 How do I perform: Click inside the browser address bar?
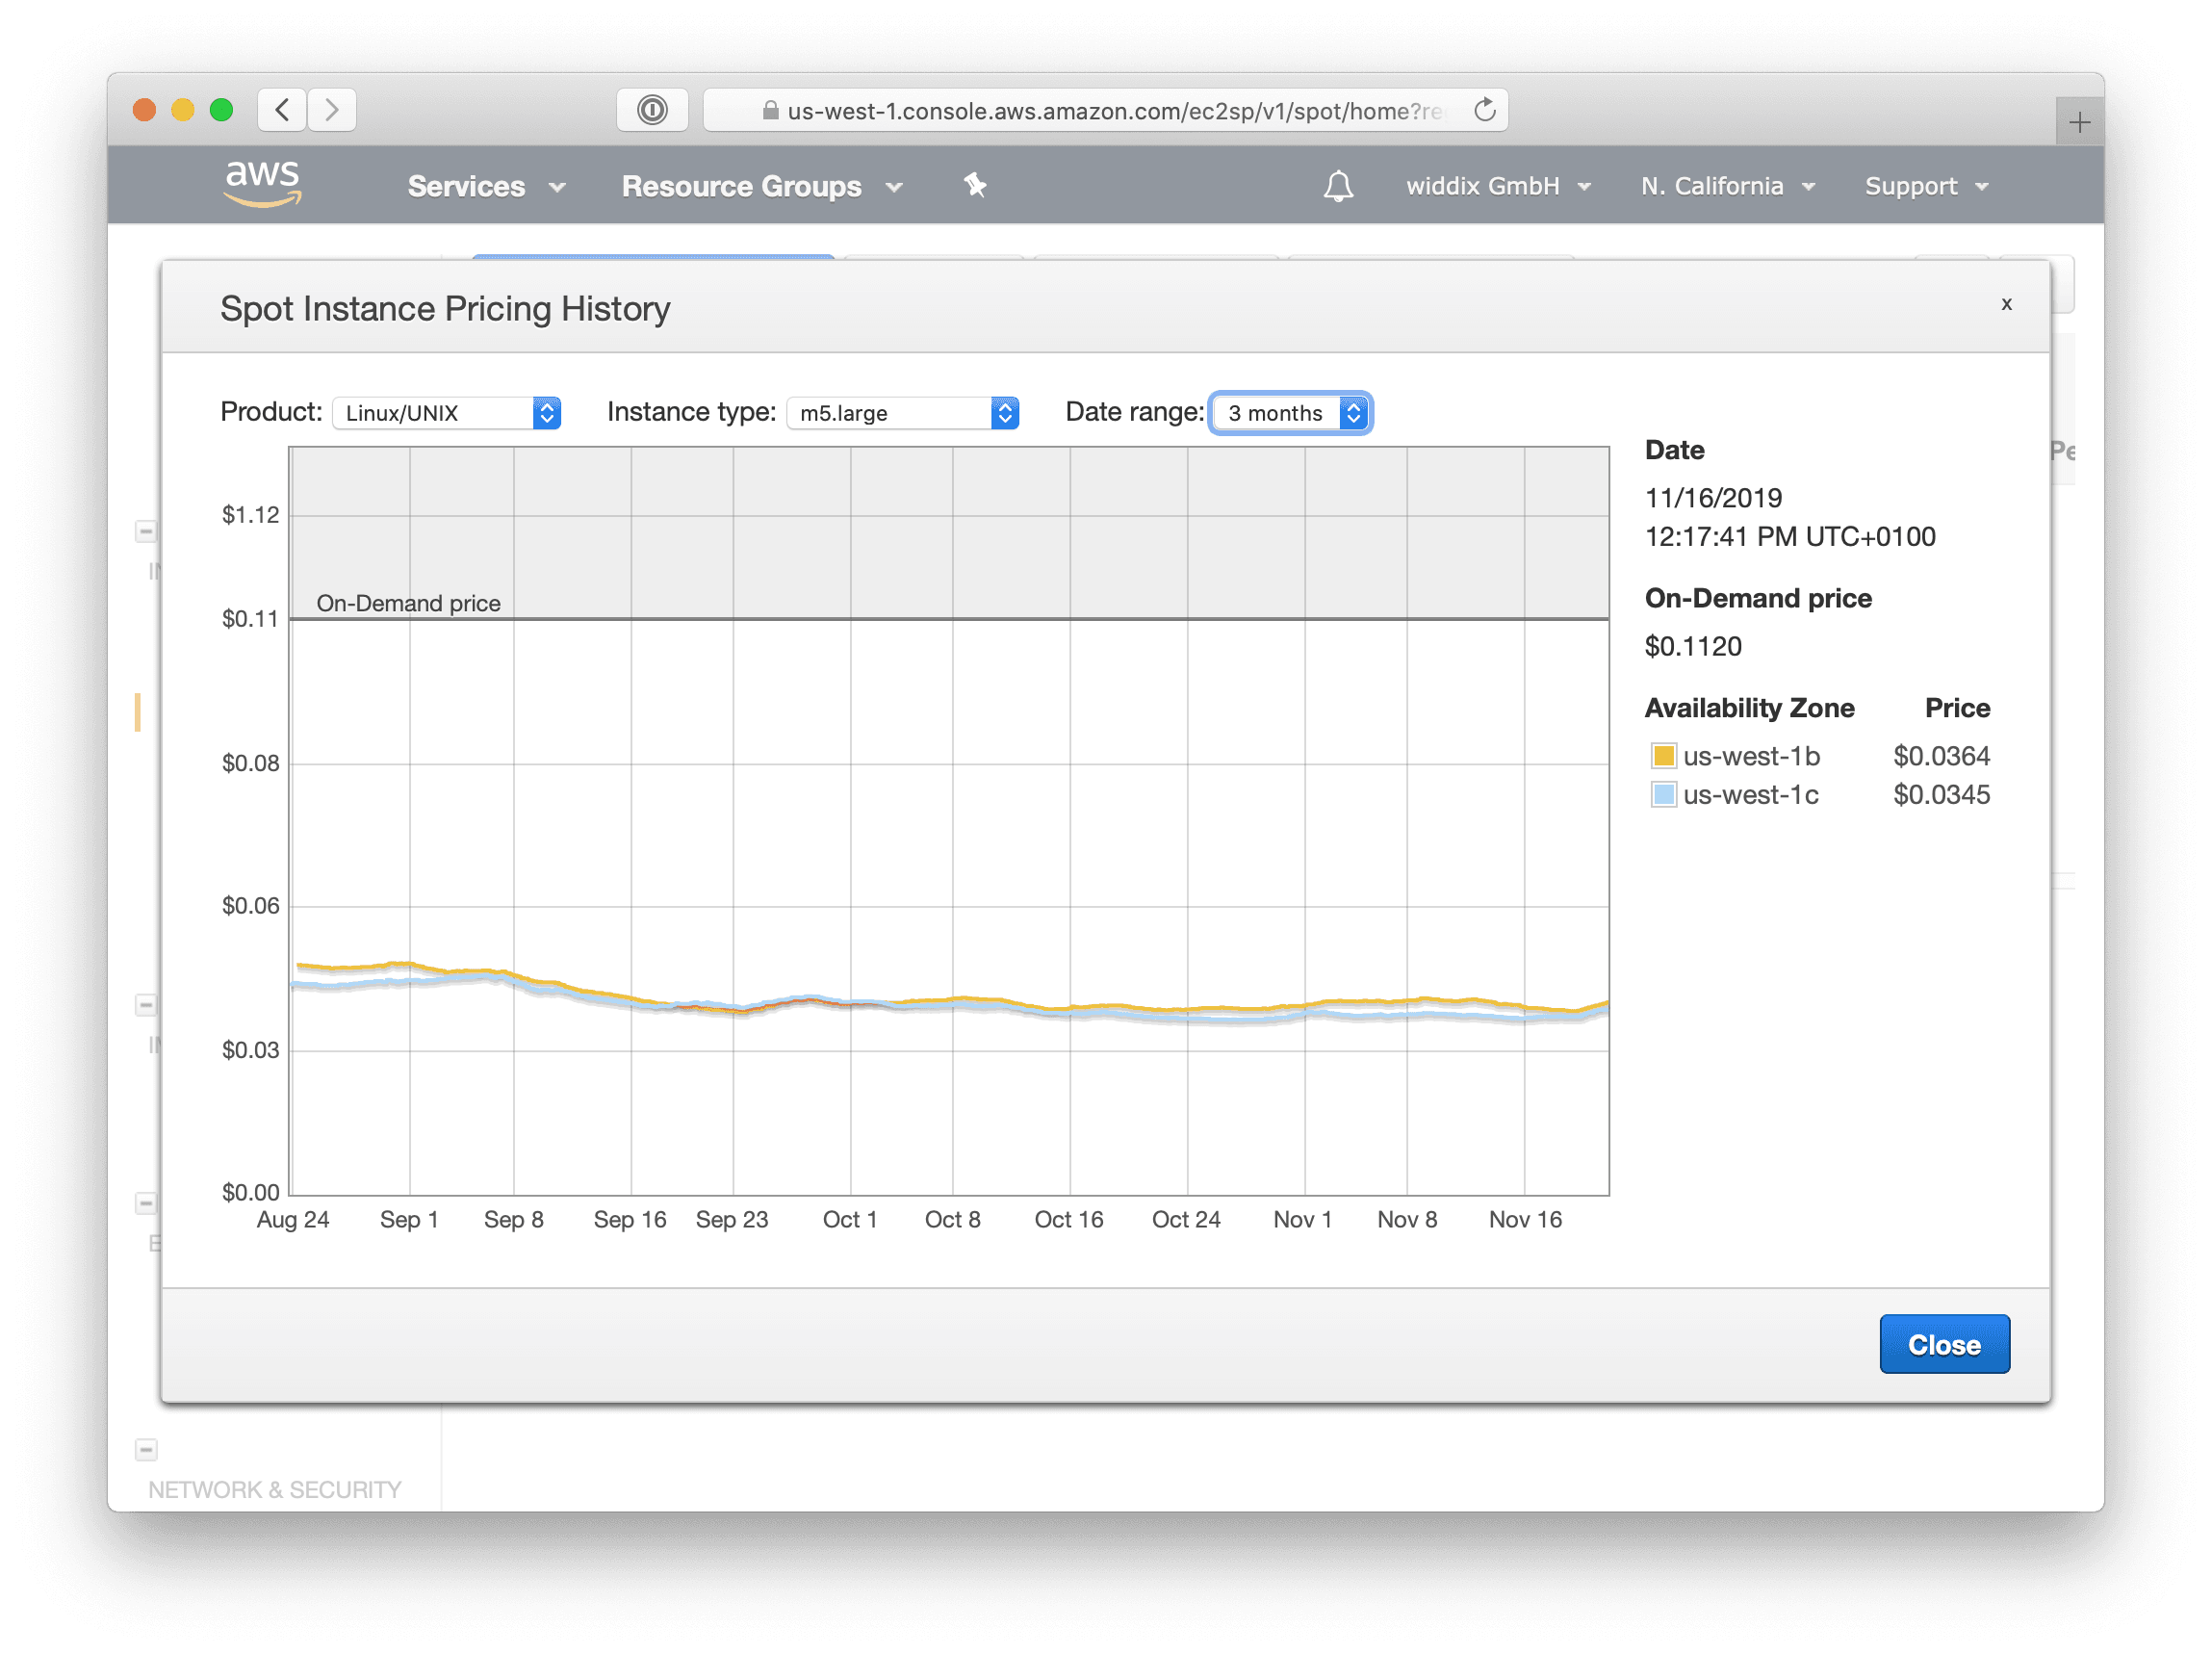(1100, 111)
